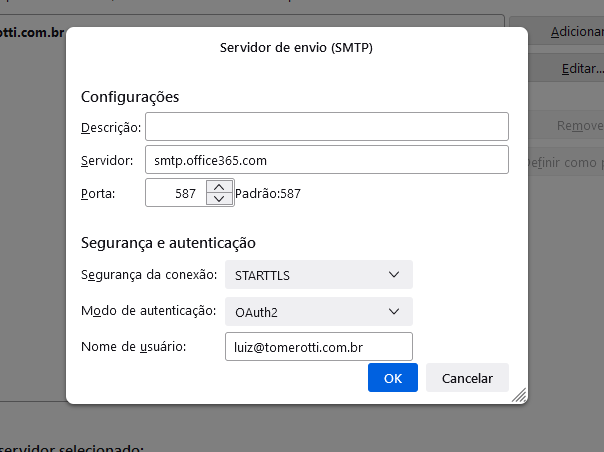Click Definir como padrão background button
The width and height of the screenshot is (604, 452).
566,162
